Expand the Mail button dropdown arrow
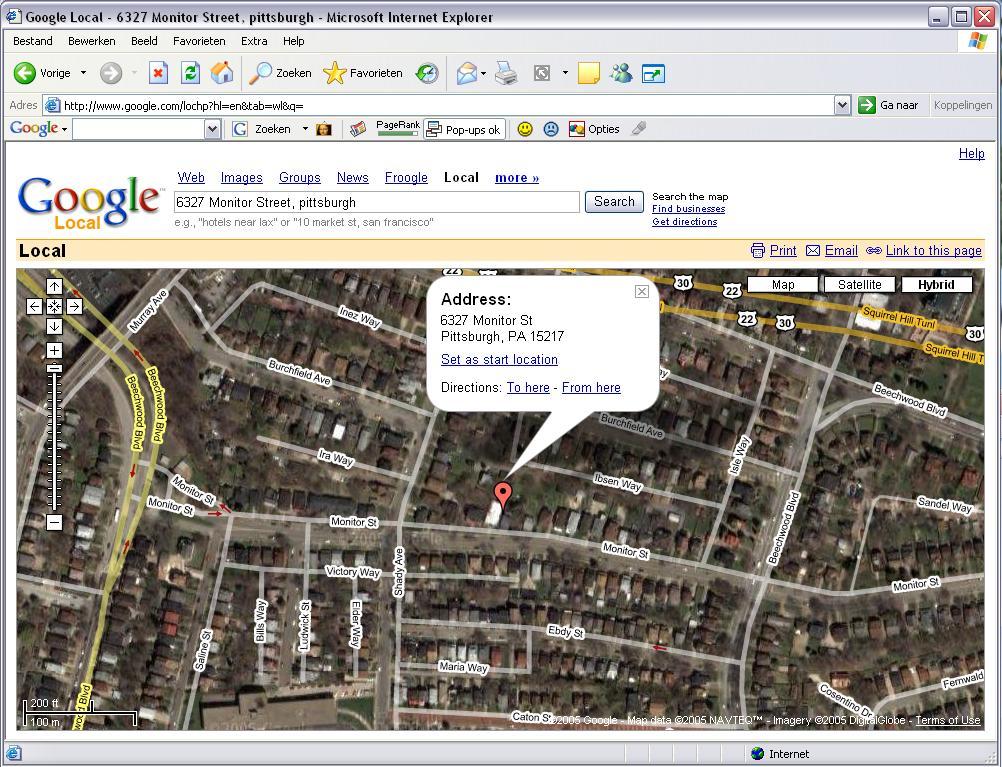This screenshot has width=1002, height=767. (483, 73)
